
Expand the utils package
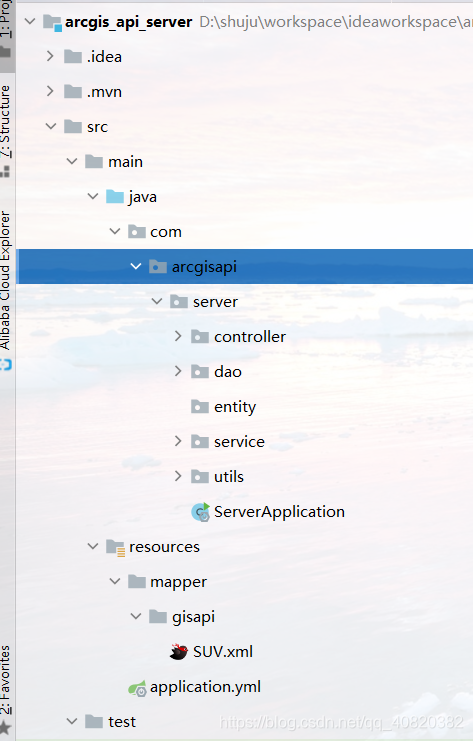coord(178,476)
